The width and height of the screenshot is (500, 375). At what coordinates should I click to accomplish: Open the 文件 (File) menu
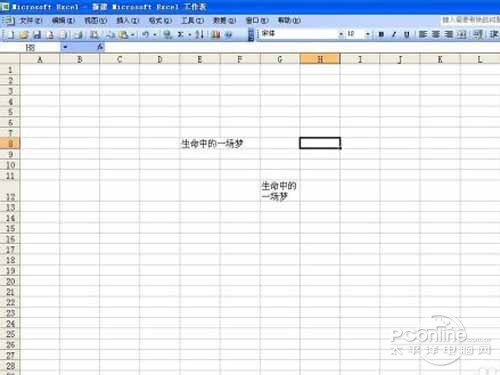pos(31,21)
